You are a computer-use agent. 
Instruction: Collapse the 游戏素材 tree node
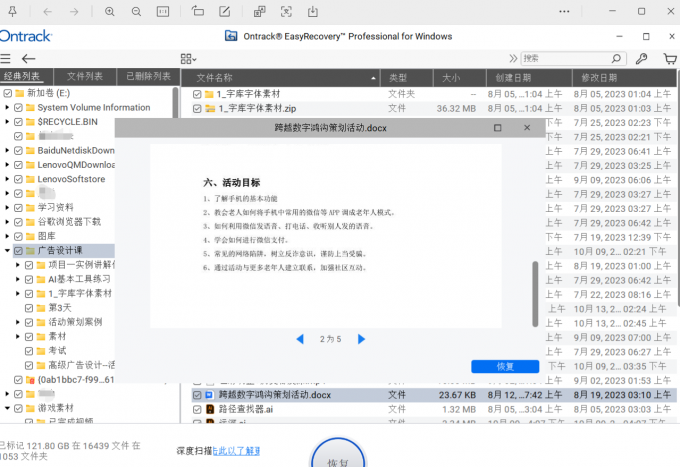[7, 408]
